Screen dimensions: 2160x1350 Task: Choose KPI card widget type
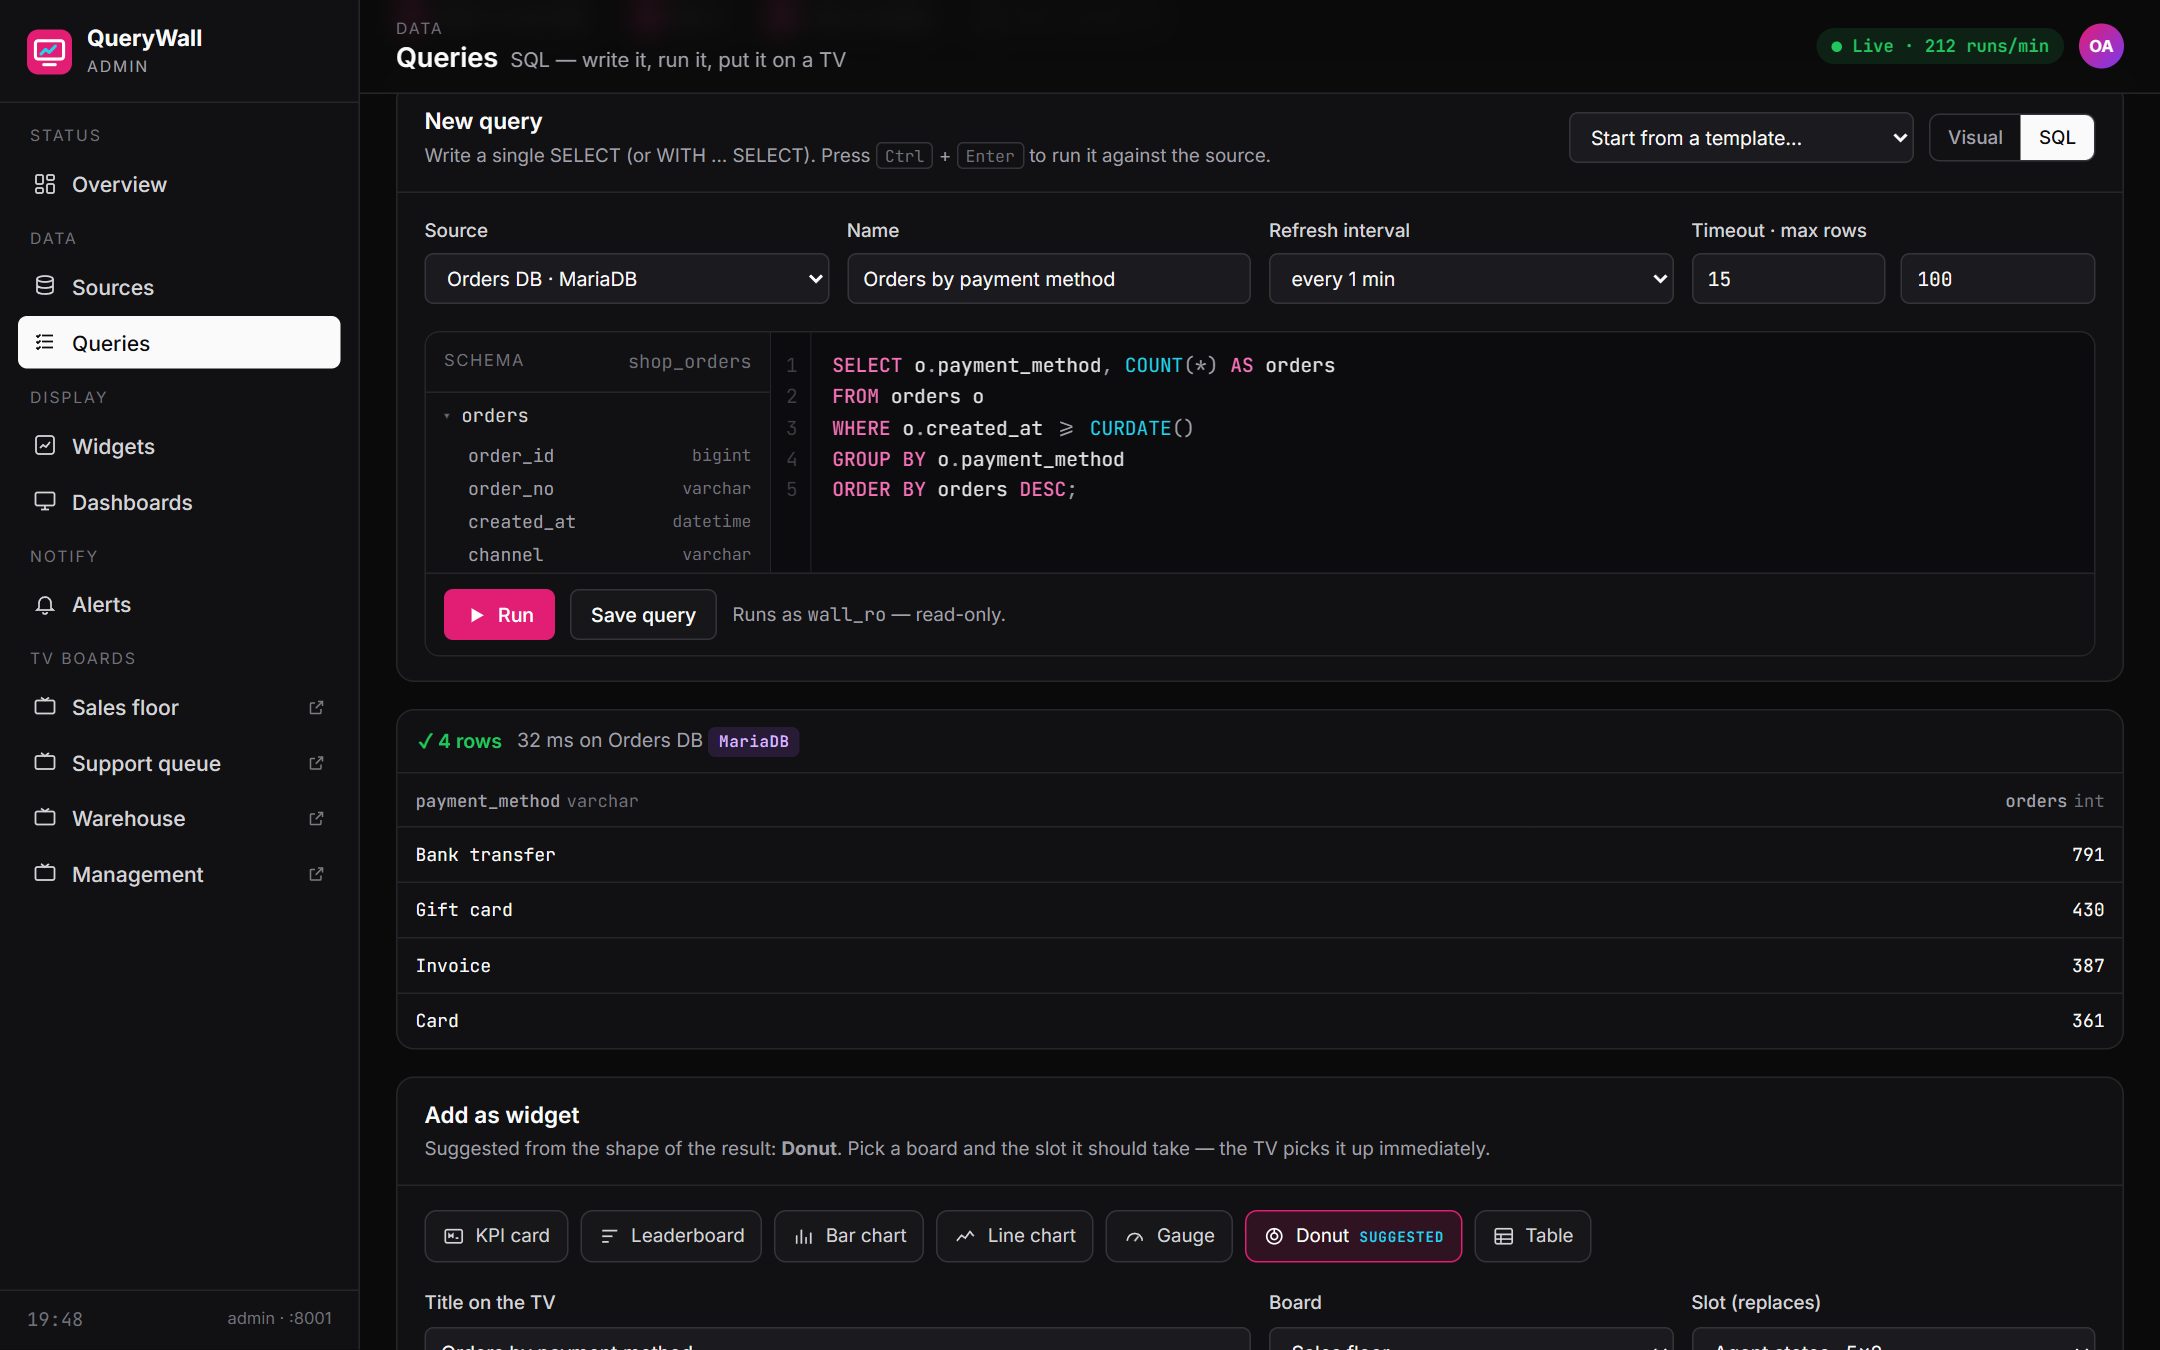pyautogui.click(x=497, y=1236)
